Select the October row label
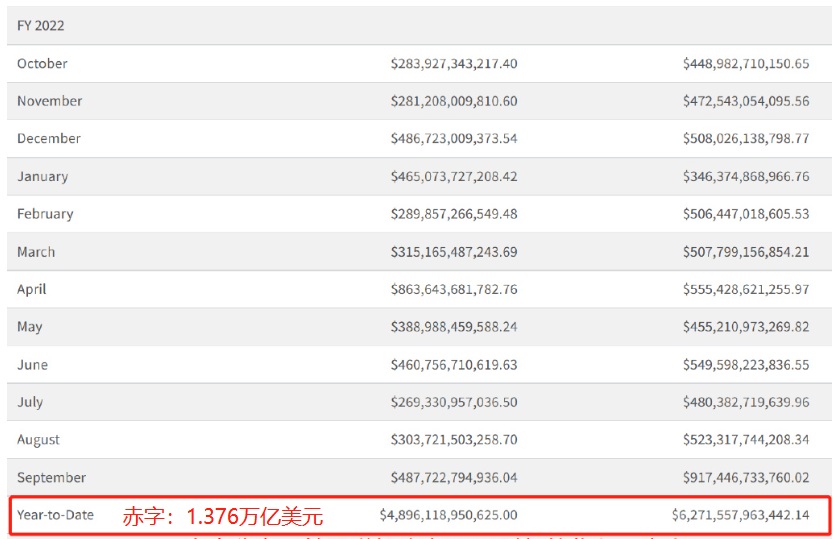The image size is (840, 539). 42,63
